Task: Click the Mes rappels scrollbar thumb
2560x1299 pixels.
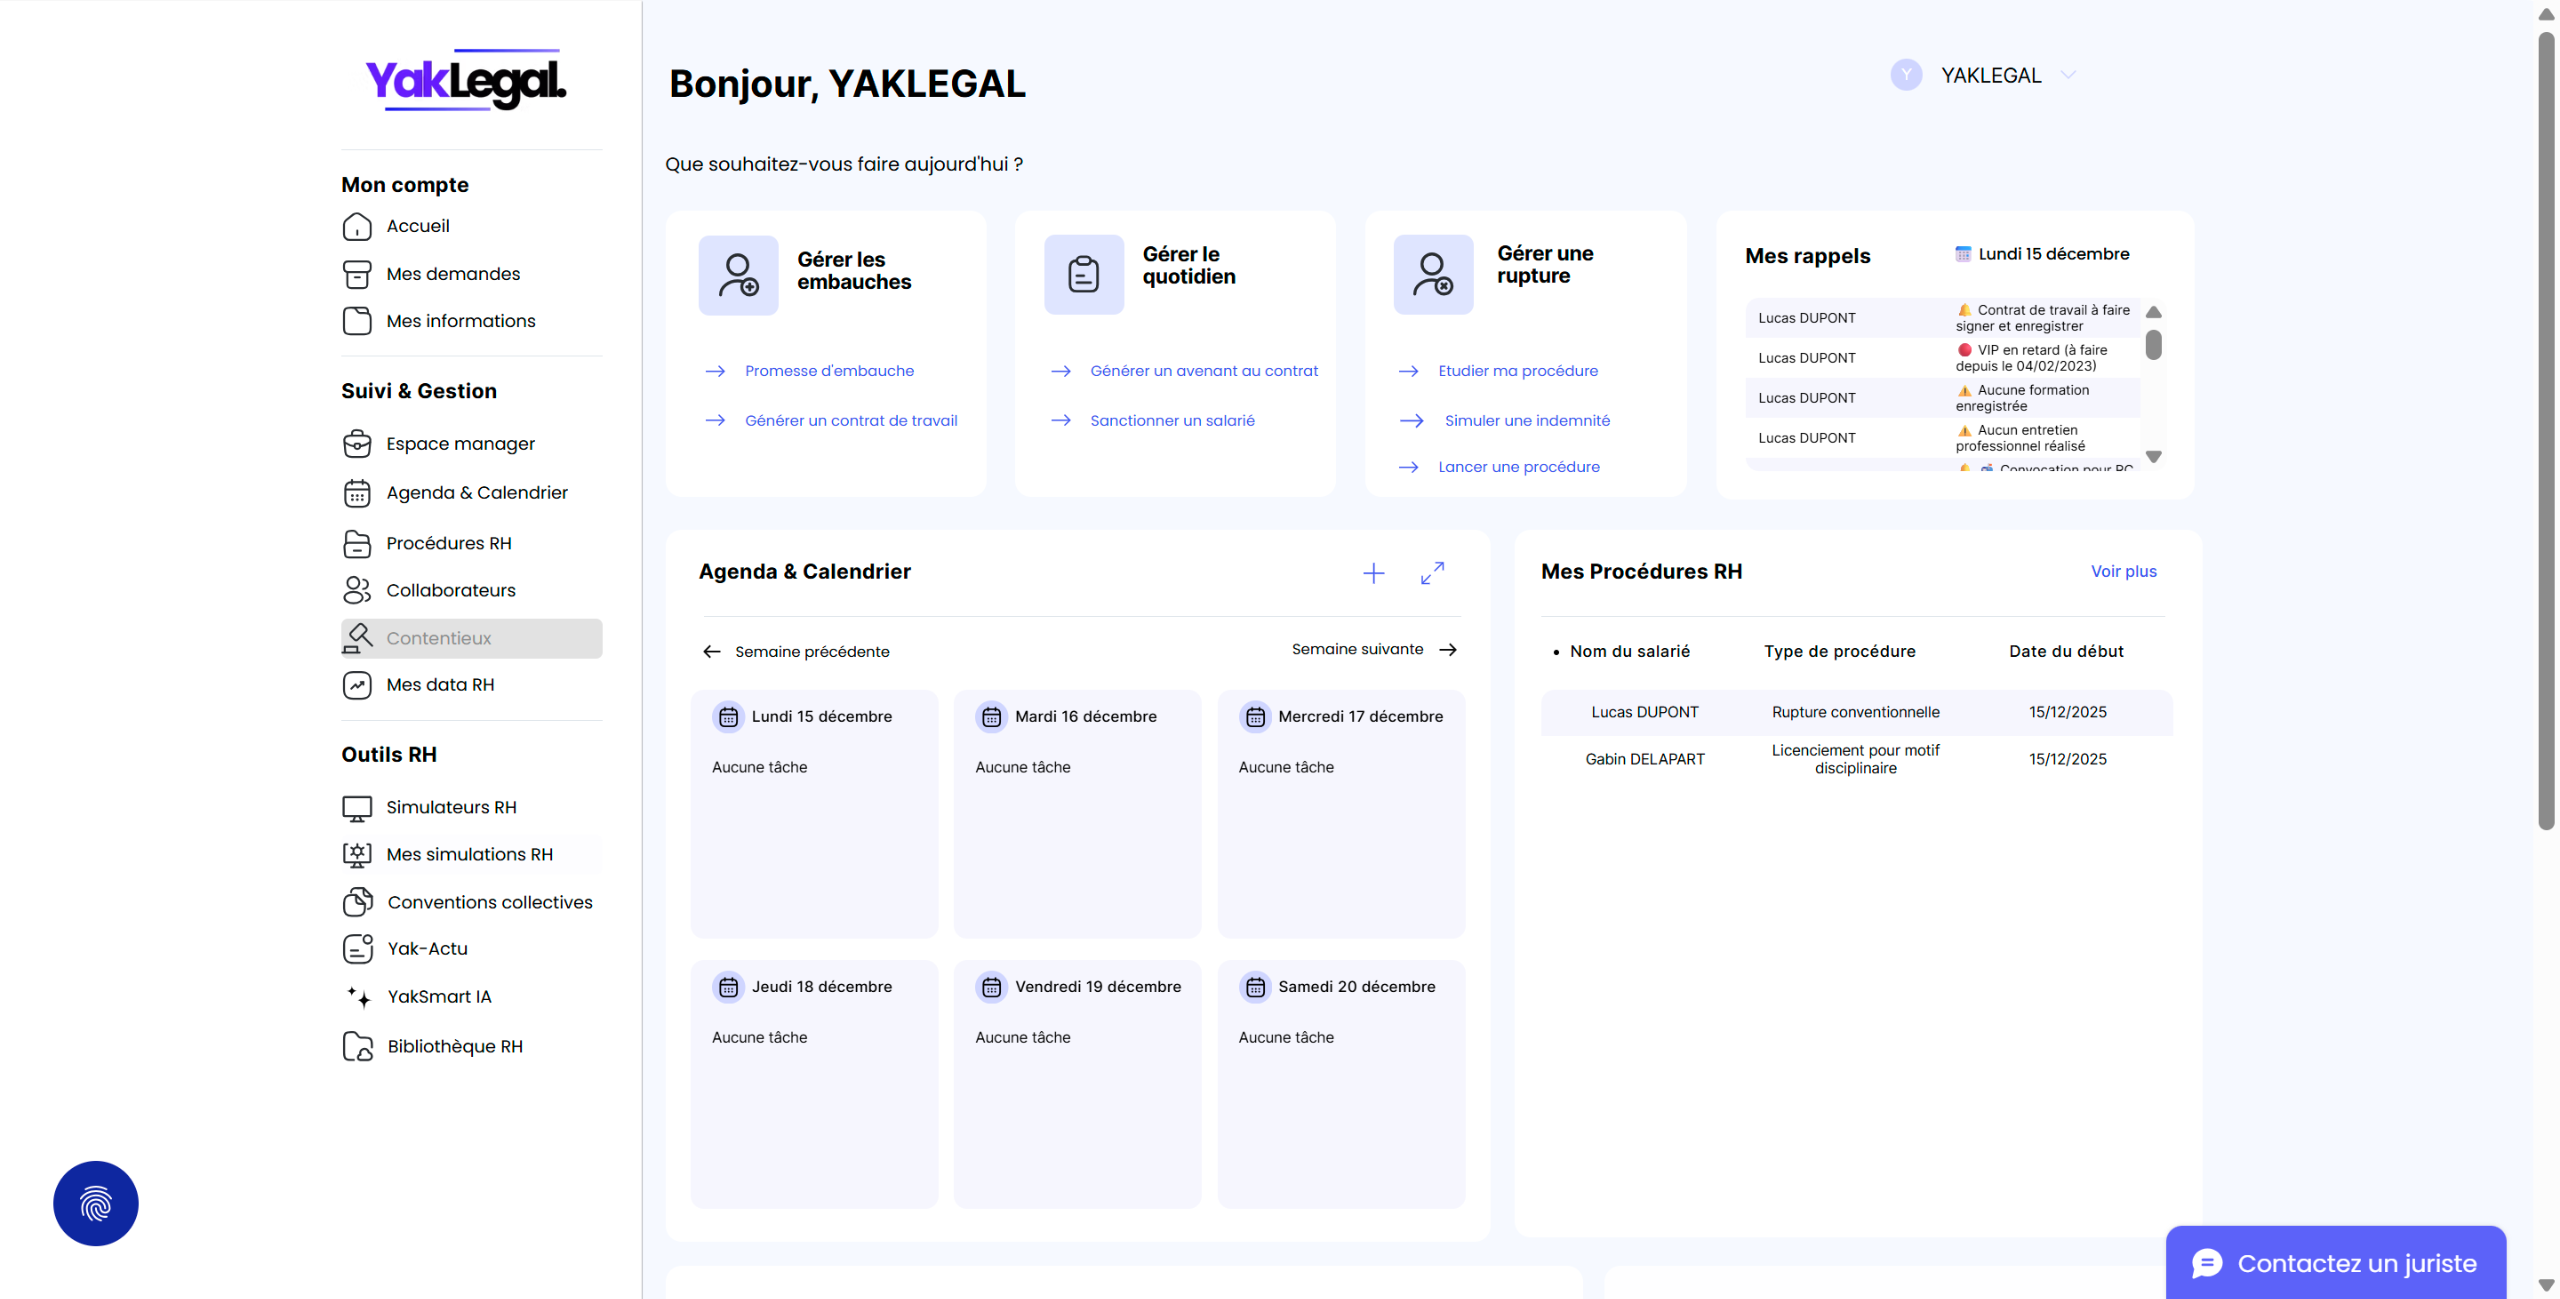Action: [x=2153, y=345]
